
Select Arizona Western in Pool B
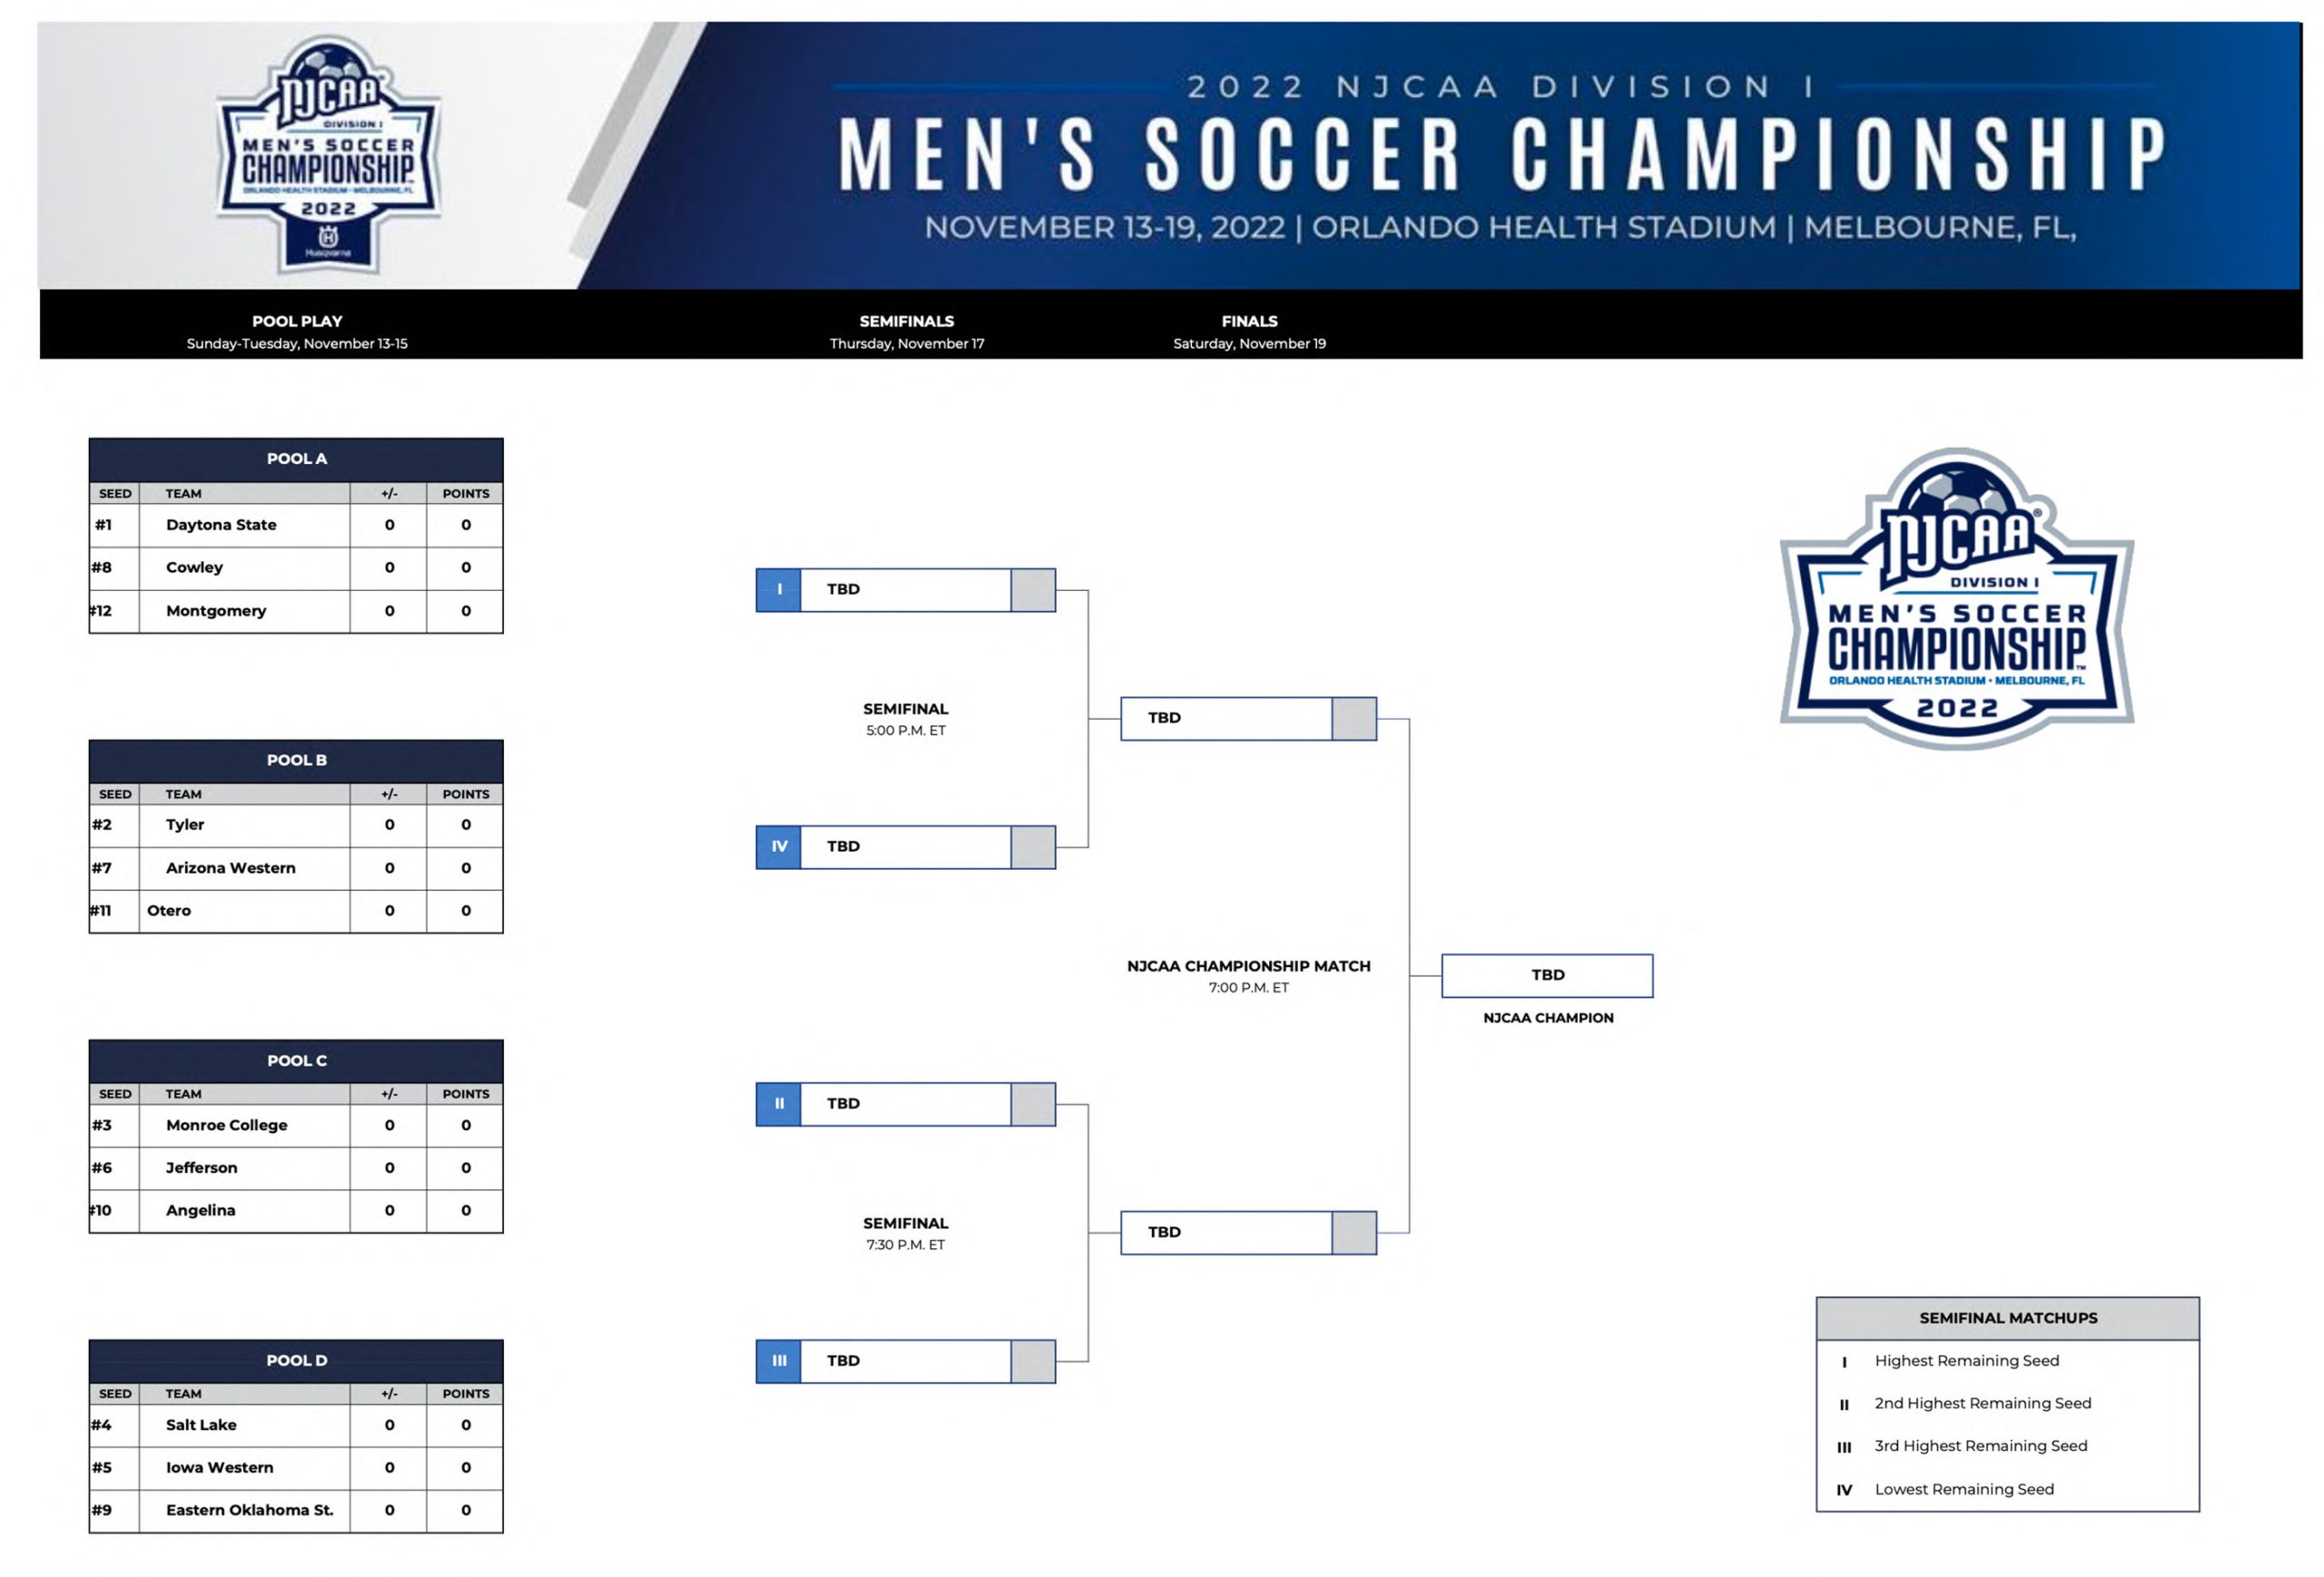coord(231,868)
